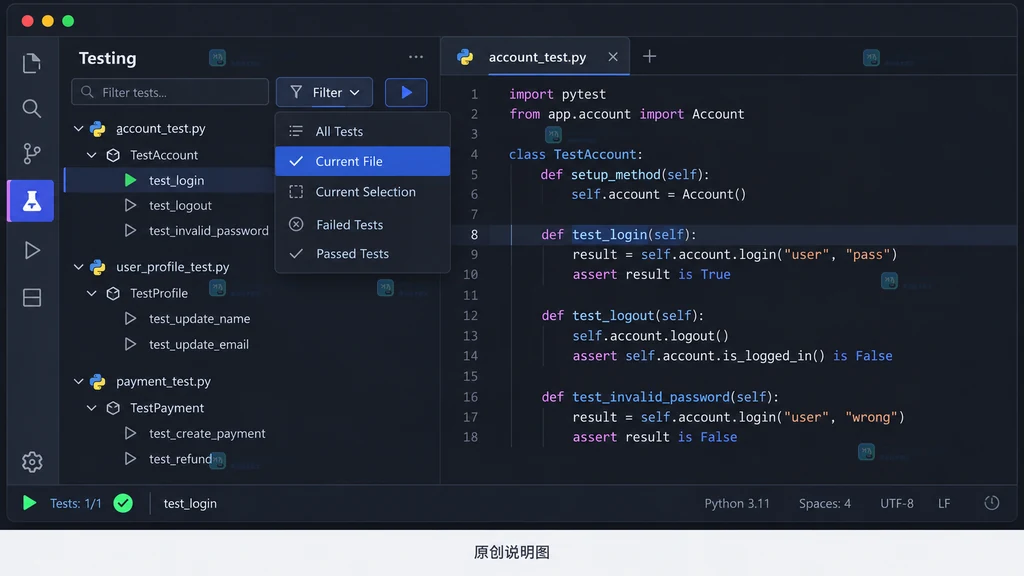Click LF line ending indicator
The image size is (1024, 576).
point(944,503)
